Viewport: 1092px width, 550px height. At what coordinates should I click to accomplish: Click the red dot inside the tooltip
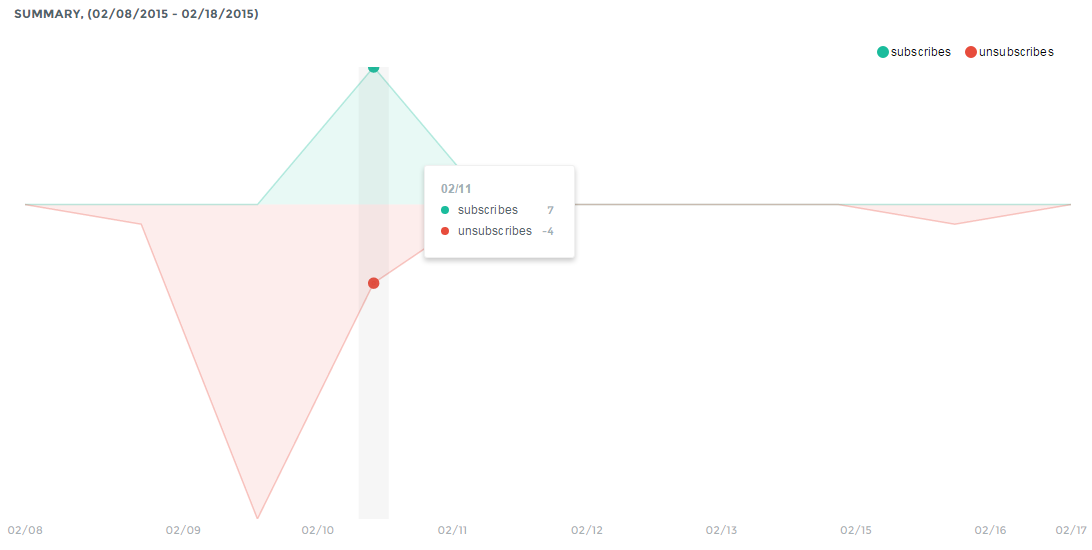(x=445, y=231)
